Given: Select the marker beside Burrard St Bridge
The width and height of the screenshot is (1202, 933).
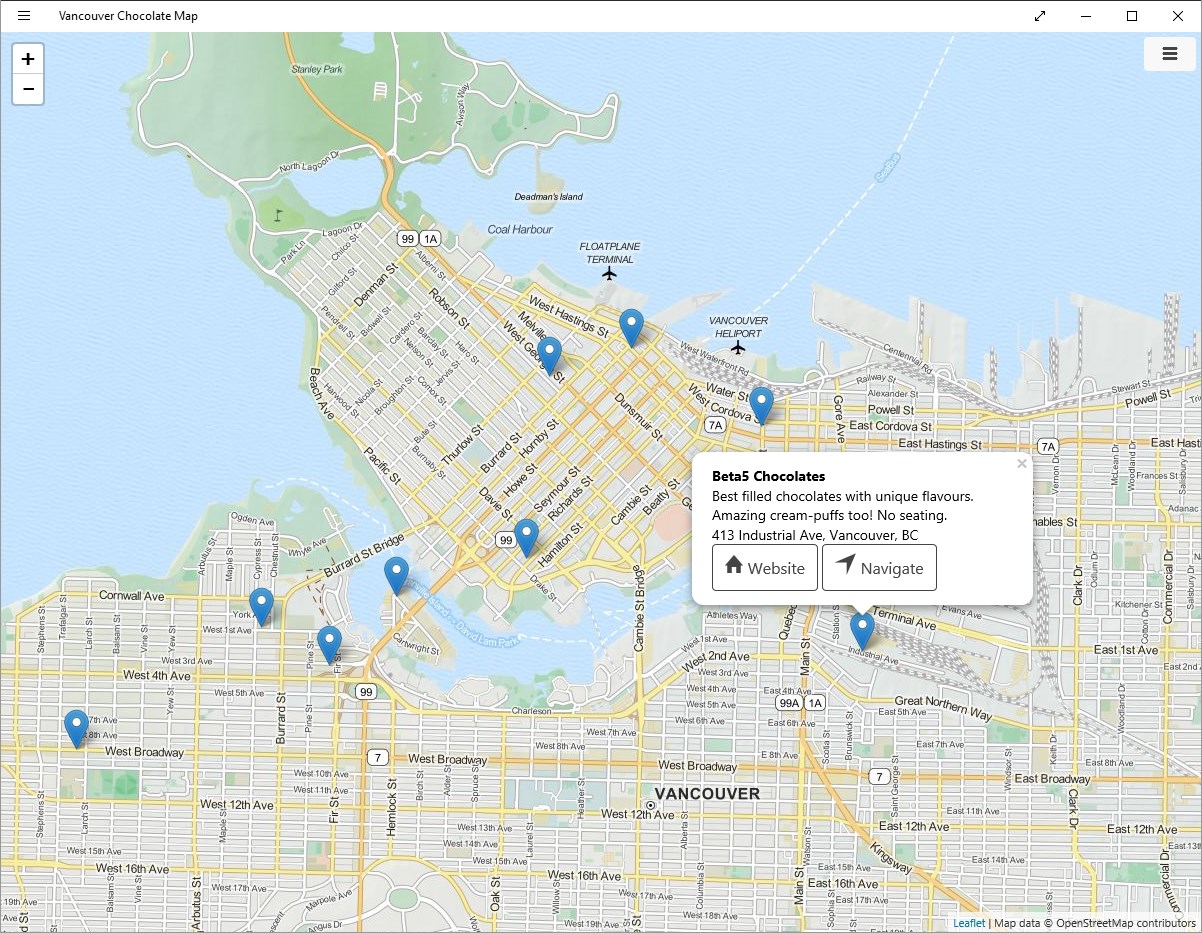Looking at the screenshot, I should (x=396, y=576).
